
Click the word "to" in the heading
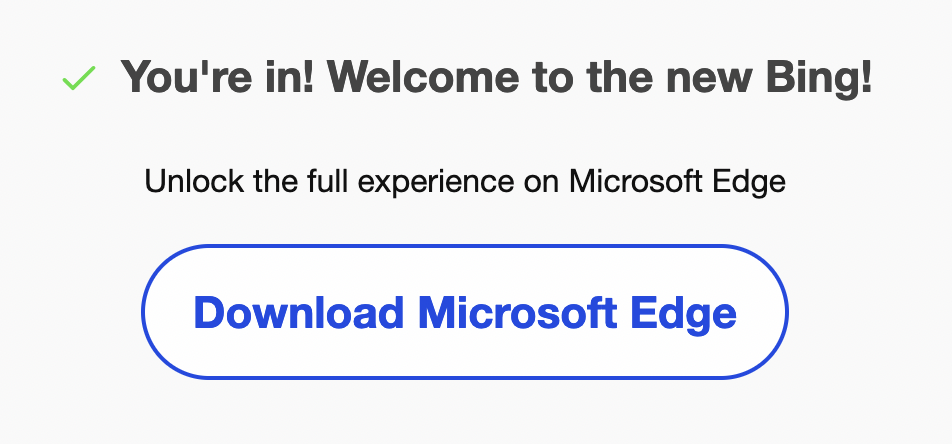553,78
